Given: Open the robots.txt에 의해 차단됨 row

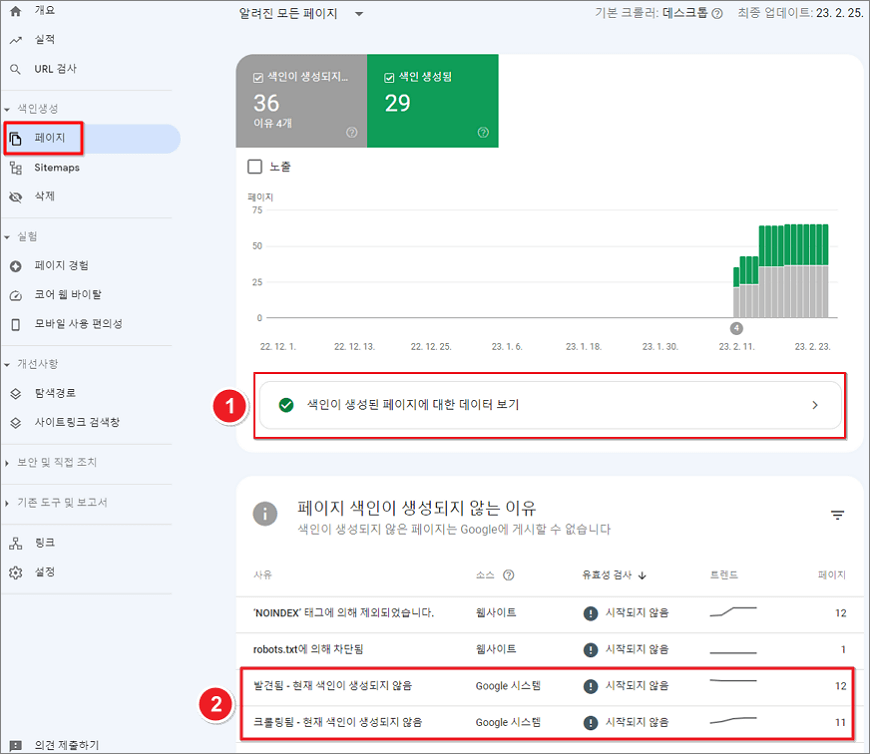Looking at the screenshot, I should coord(549,650).
